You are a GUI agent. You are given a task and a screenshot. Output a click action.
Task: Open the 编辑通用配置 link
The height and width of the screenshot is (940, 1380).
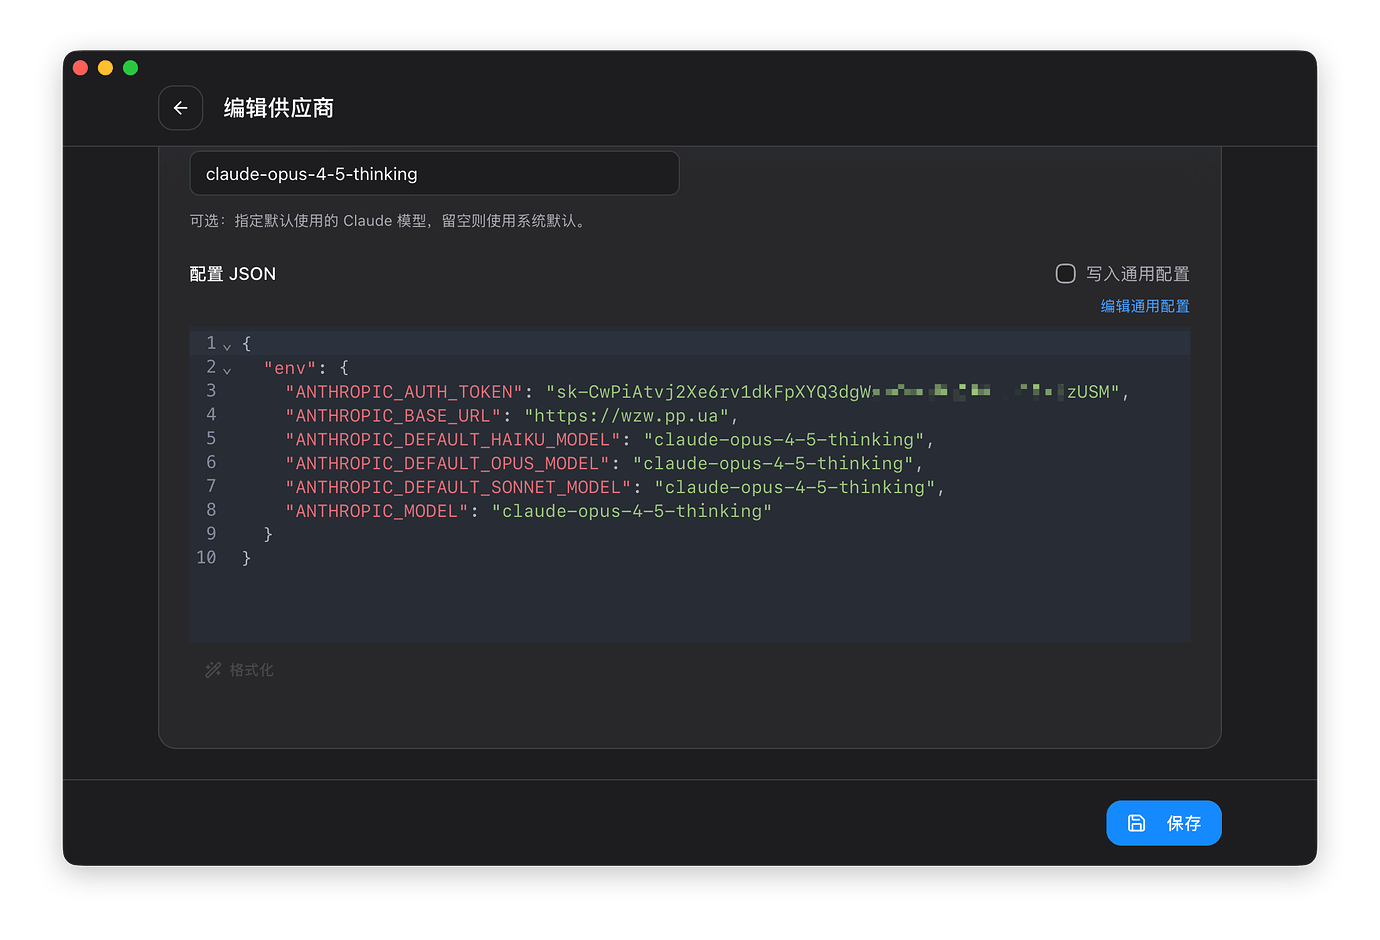click(x=1145, y=306)
